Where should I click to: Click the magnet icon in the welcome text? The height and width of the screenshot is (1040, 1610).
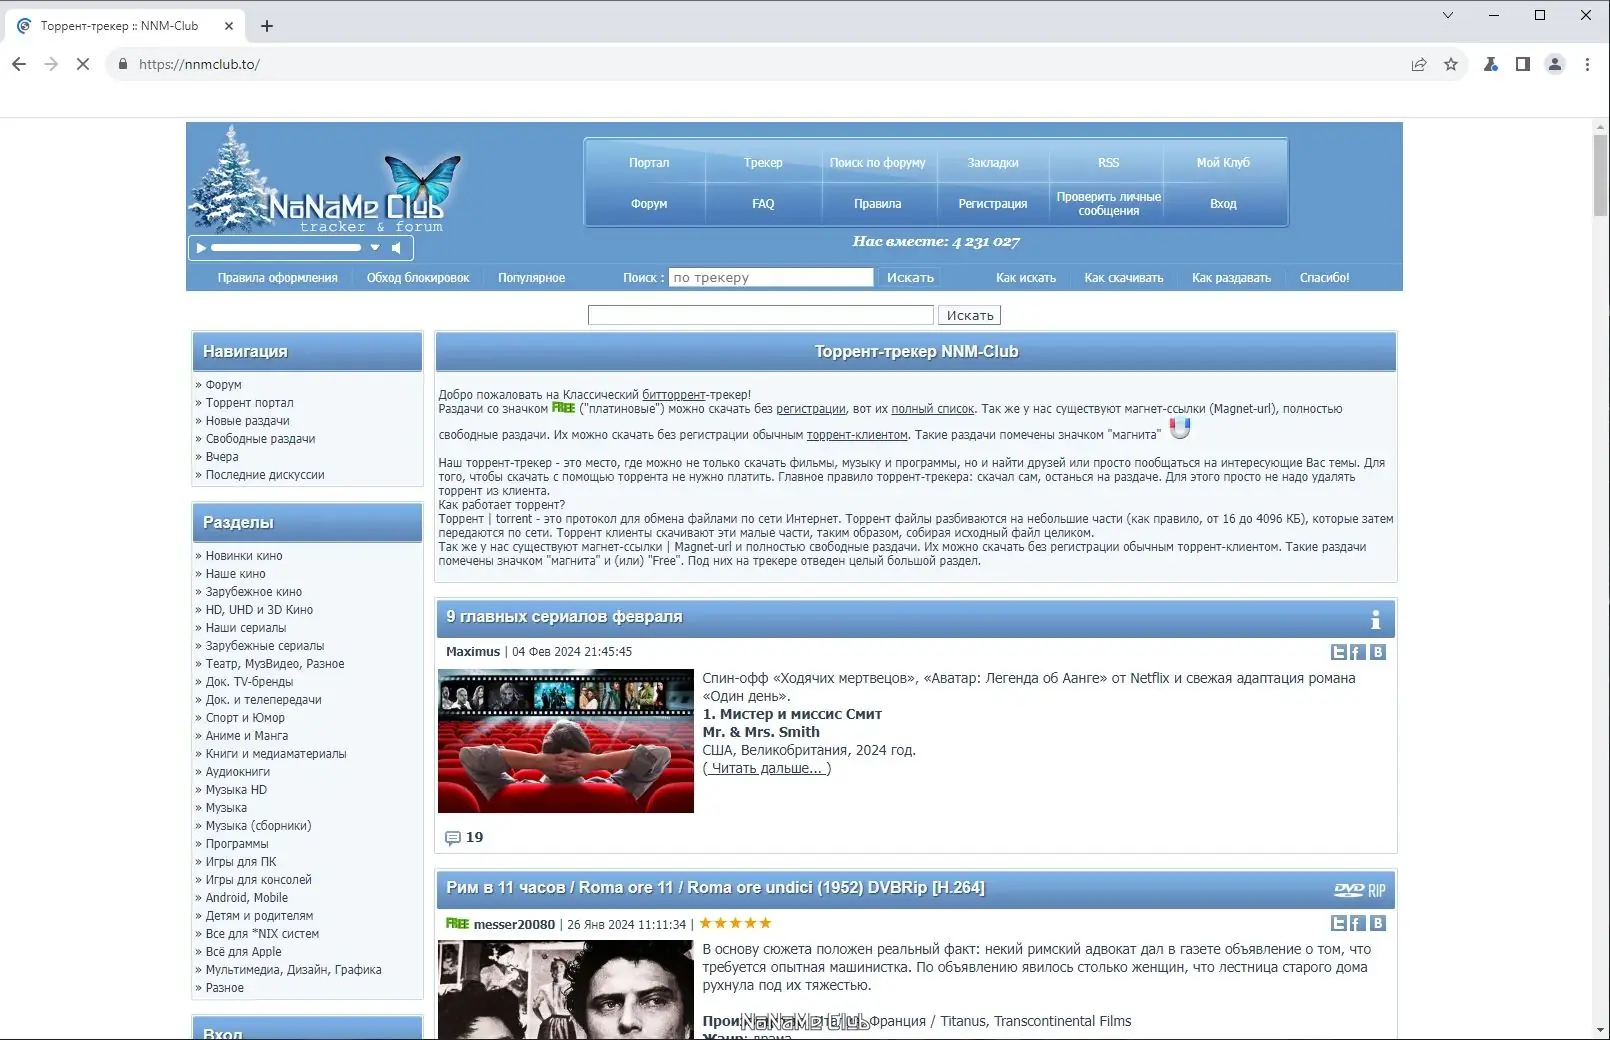pos(1181,429)
